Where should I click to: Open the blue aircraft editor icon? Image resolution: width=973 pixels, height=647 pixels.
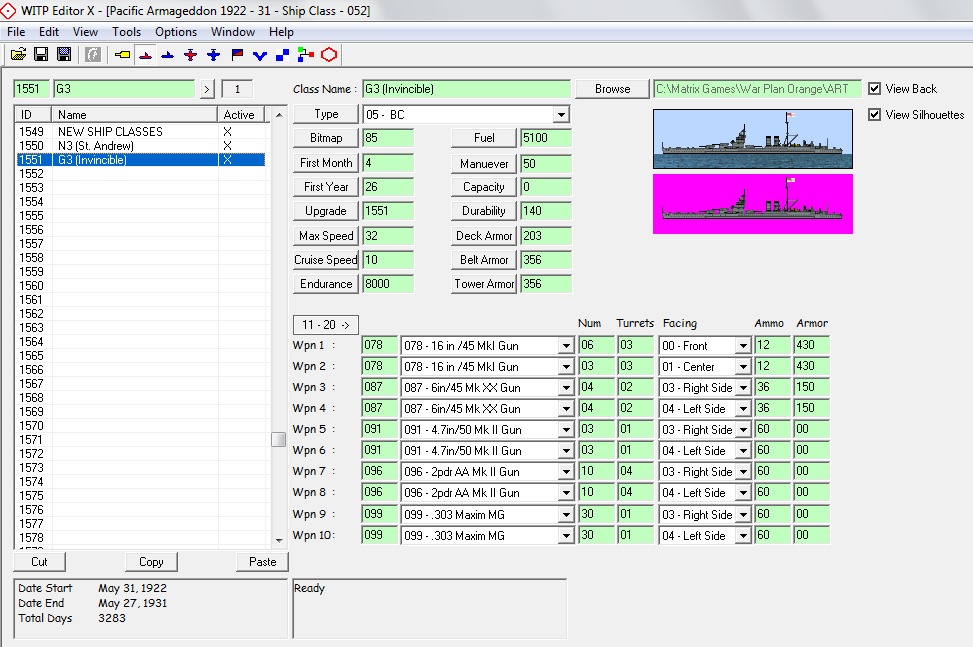[213, 55]
